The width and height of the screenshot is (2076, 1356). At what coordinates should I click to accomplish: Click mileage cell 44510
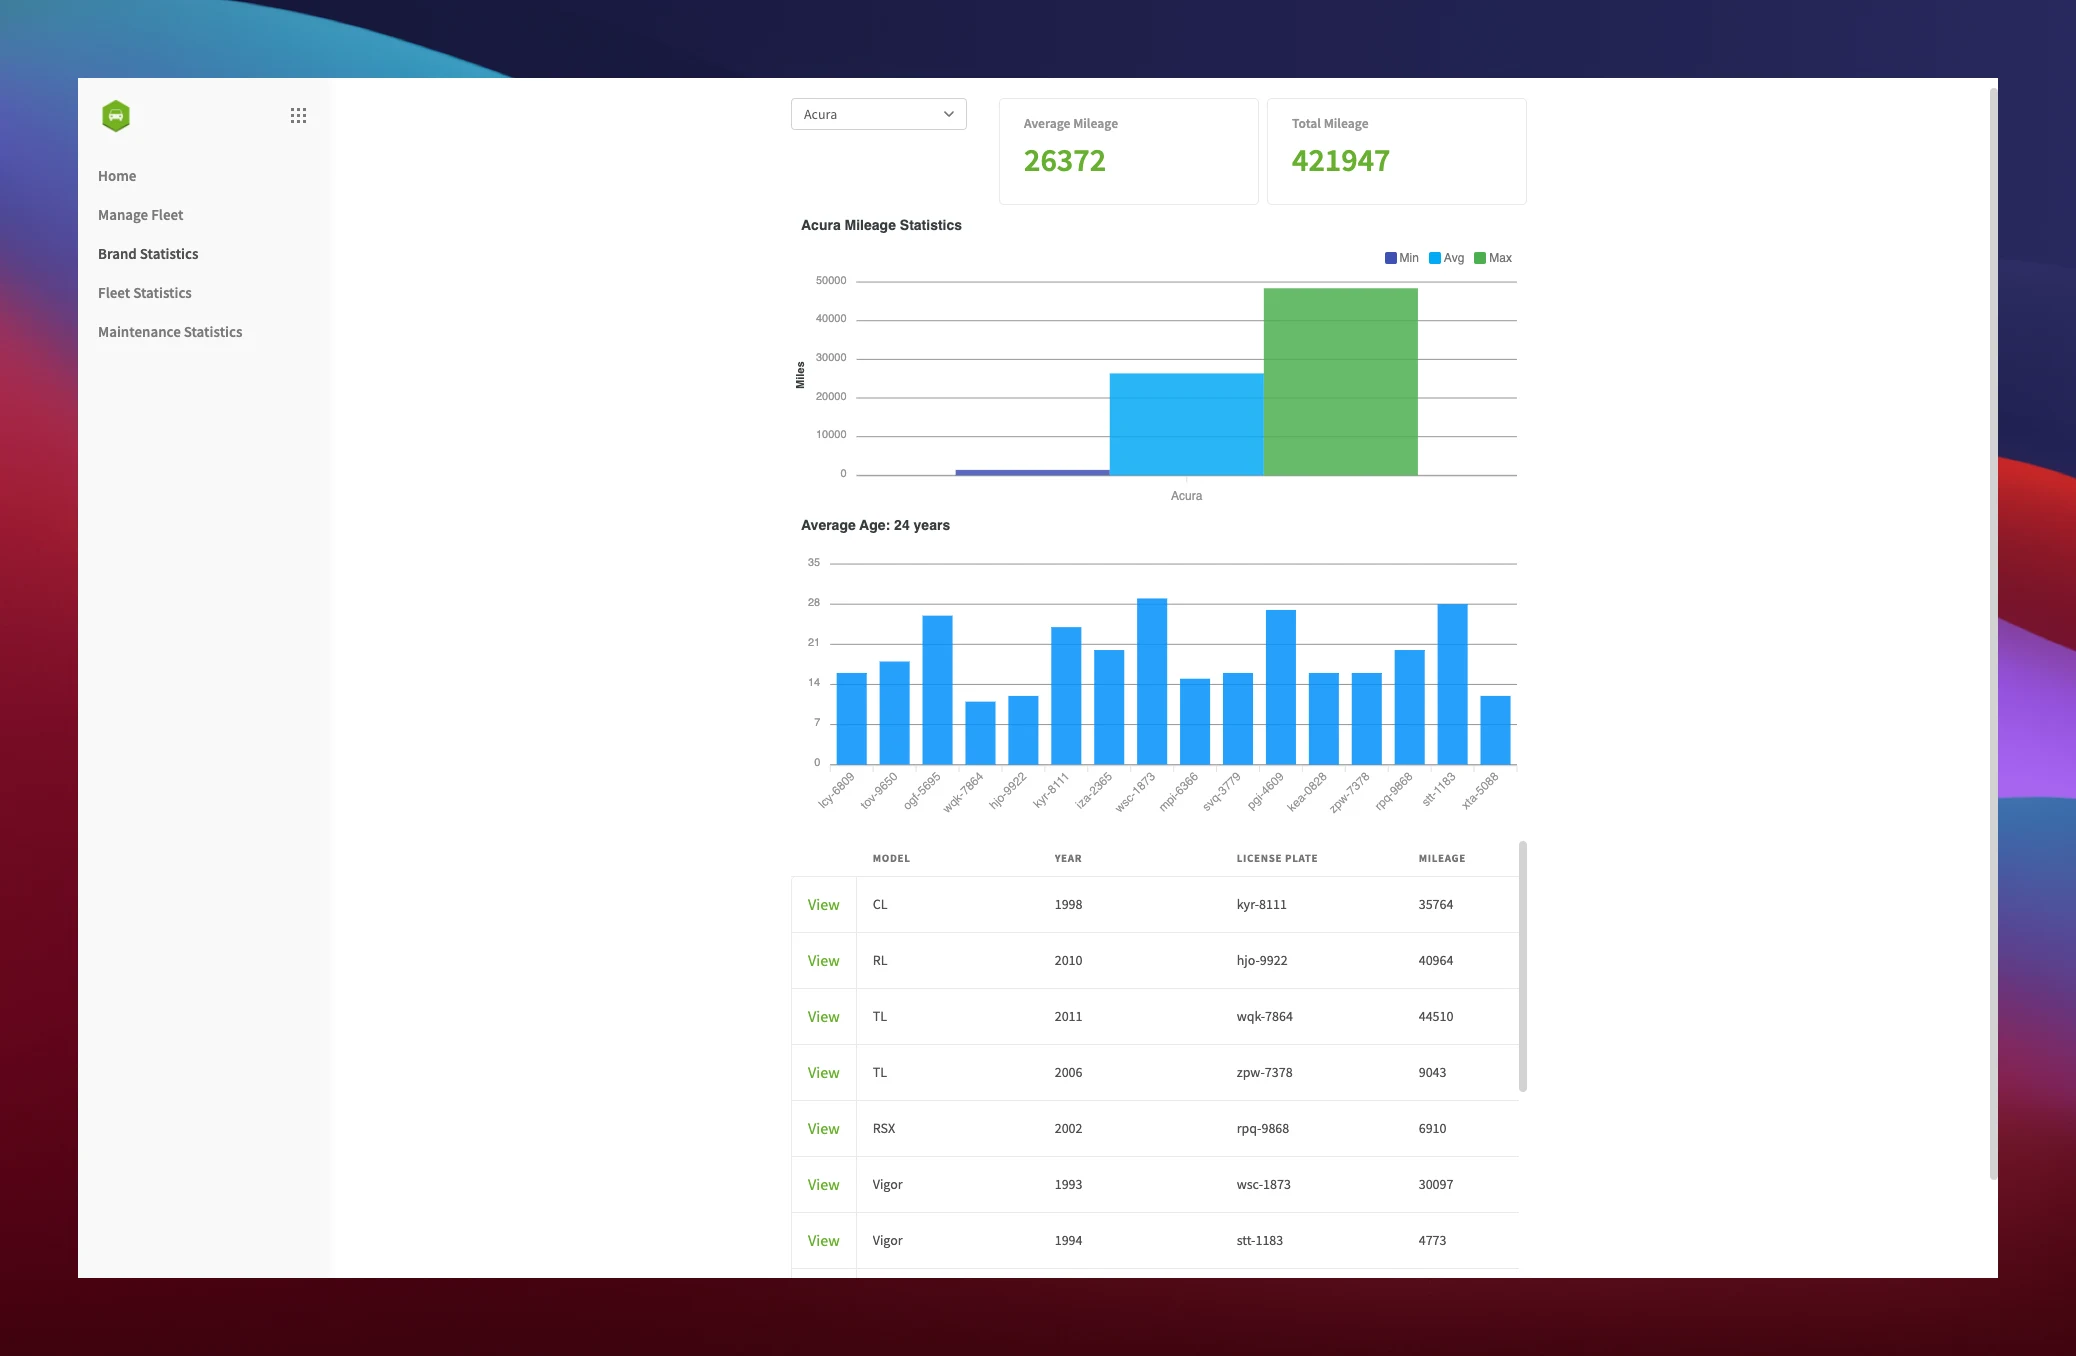tap(1435, 1017)
